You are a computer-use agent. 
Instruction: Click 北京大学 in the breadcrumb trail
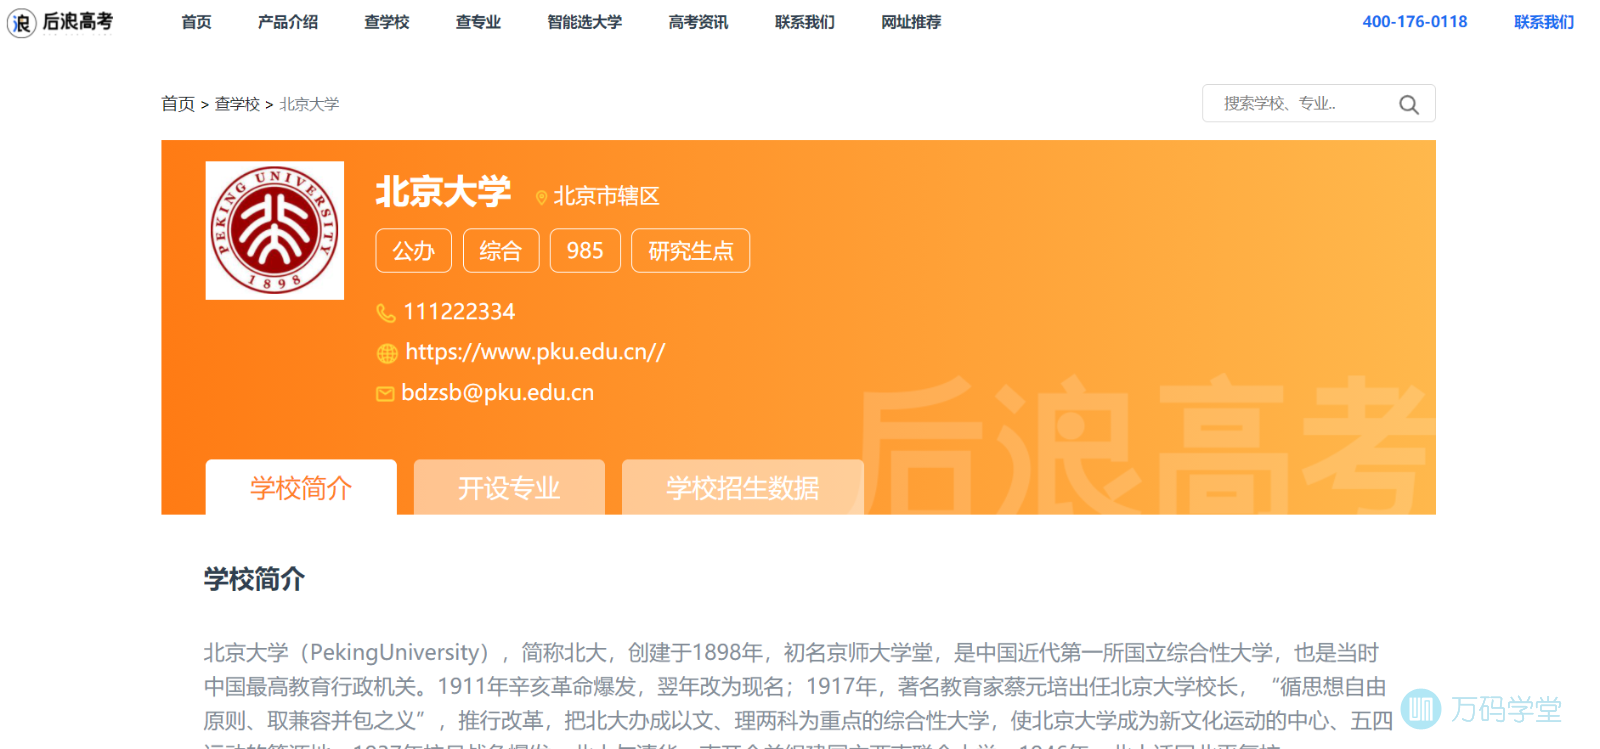[x=310, y=104]
